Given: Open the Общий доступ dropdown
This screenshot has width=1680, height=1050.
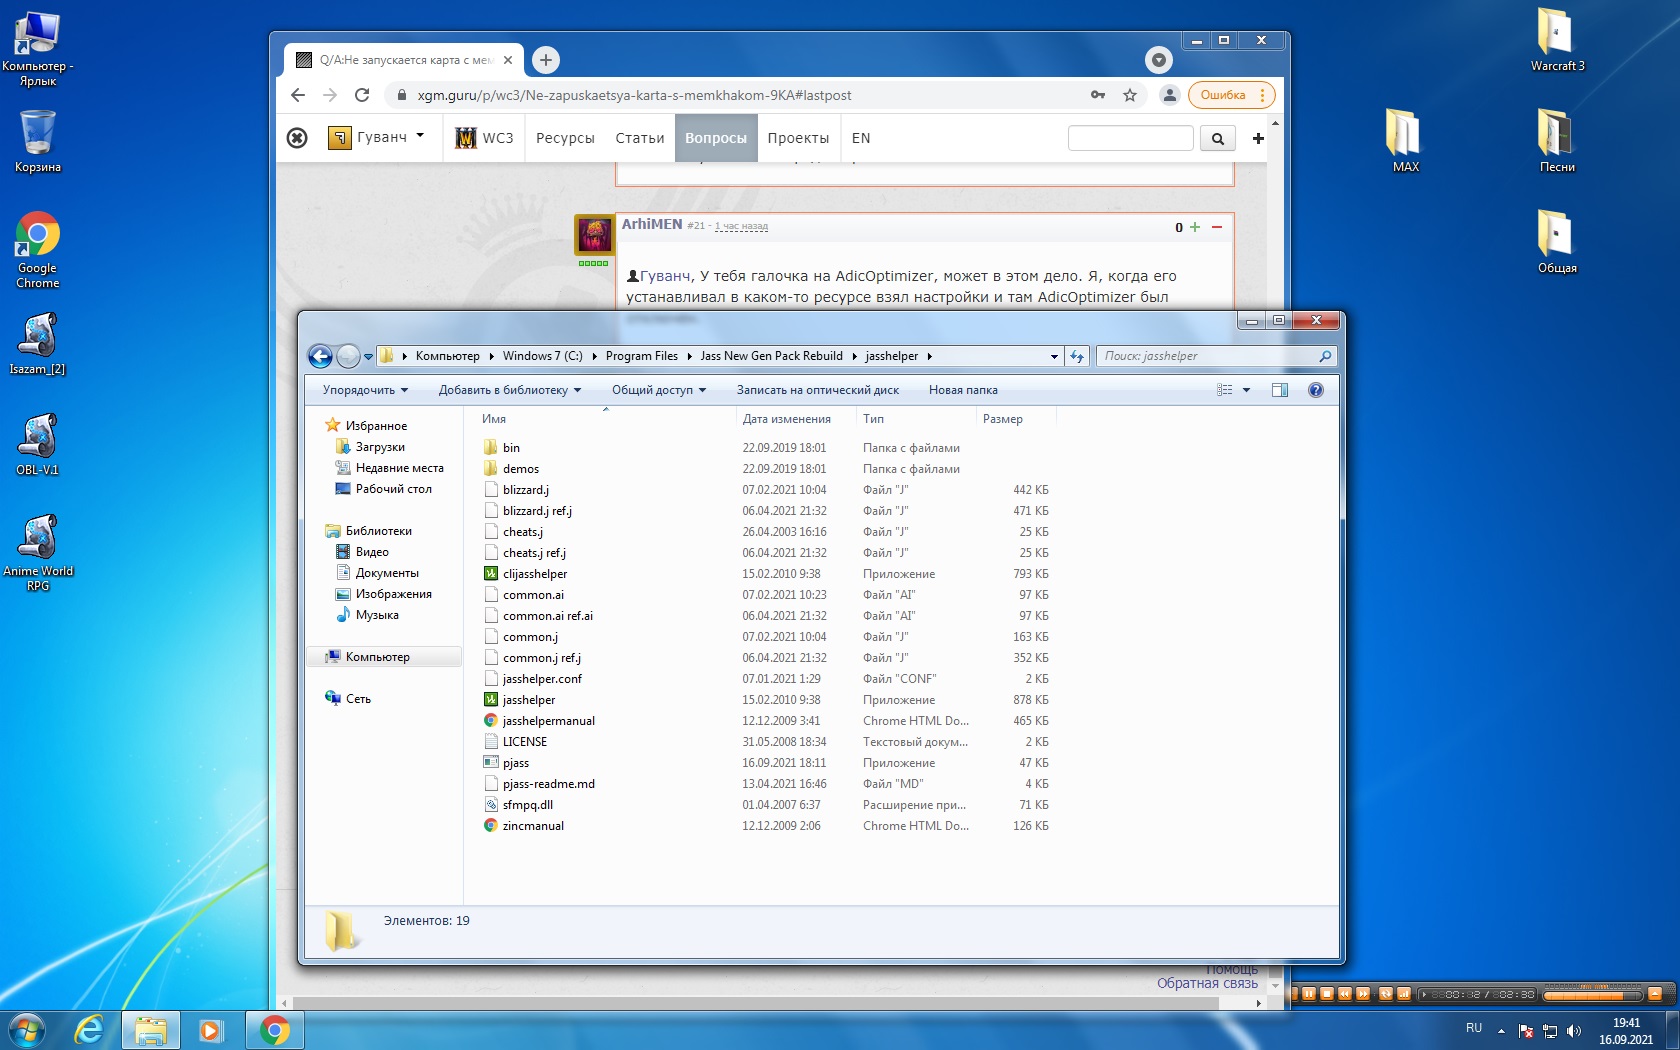Looking at the screenshot, I should click(x=659, y=390).
